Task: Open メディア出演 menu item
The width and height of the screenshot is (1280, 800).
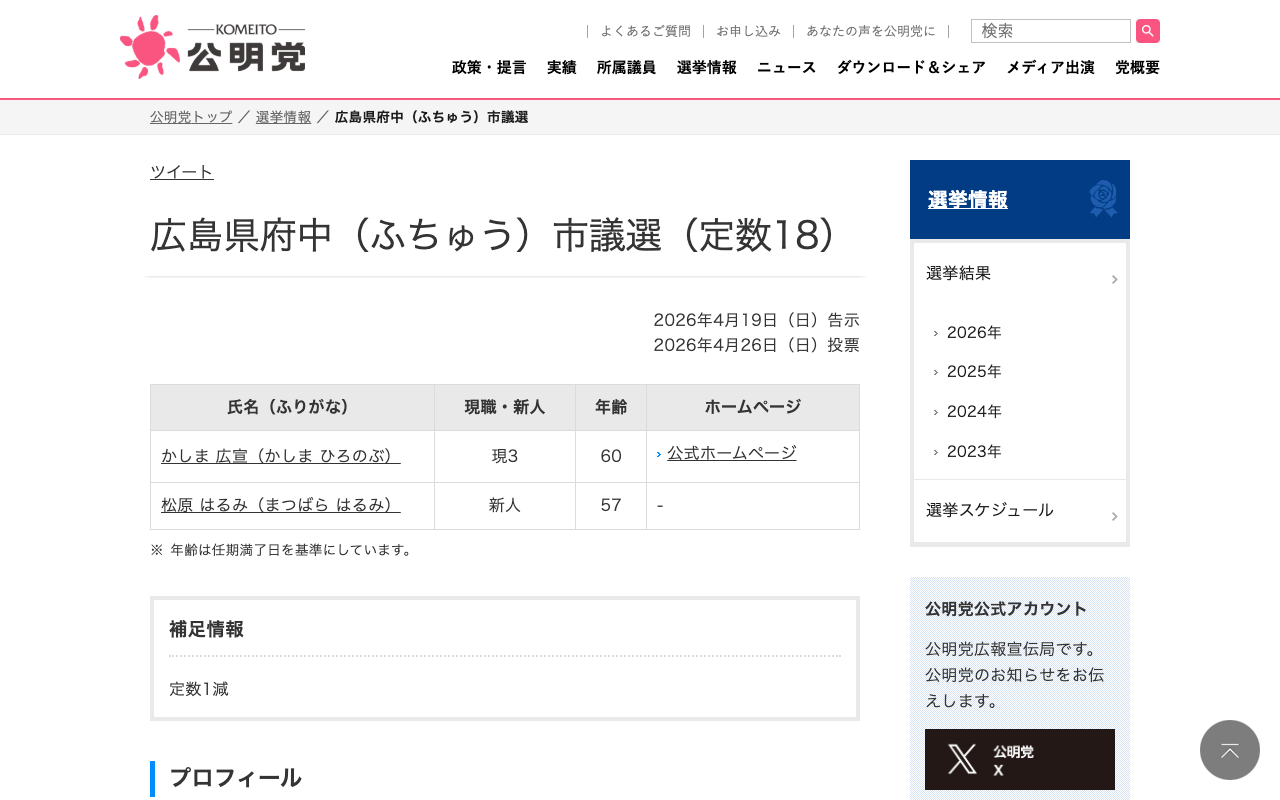Action: pyautogui.click(x=1050, y=68)
